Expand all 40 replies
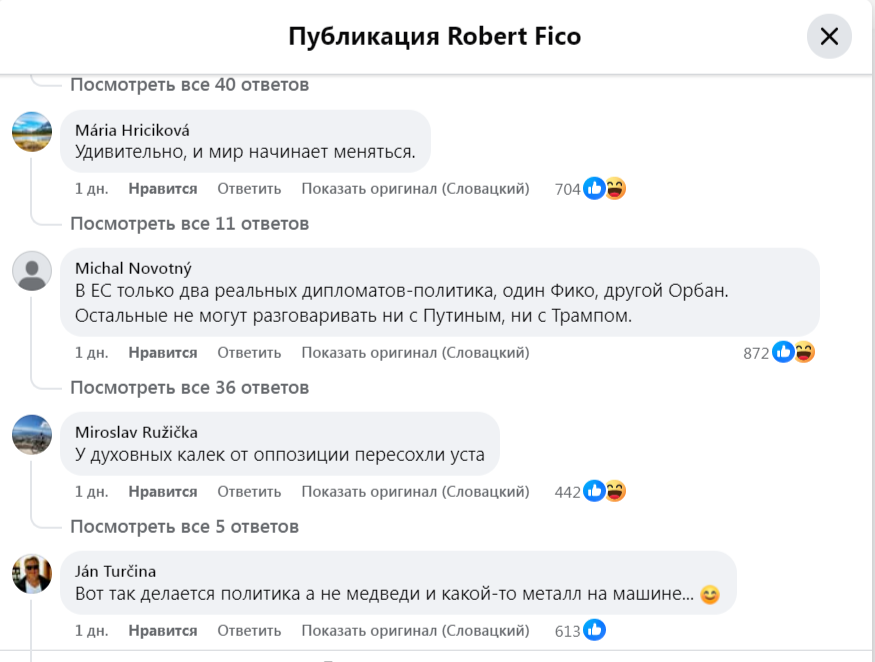The height and width of the screenshot is (662, 875). [x=189, y=84]
